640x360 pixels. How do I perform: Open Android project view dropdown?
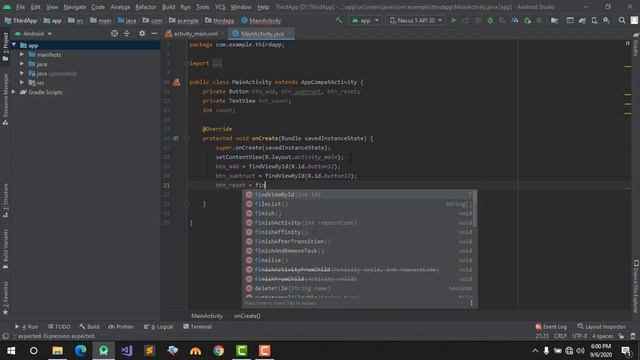pos(33,33)
